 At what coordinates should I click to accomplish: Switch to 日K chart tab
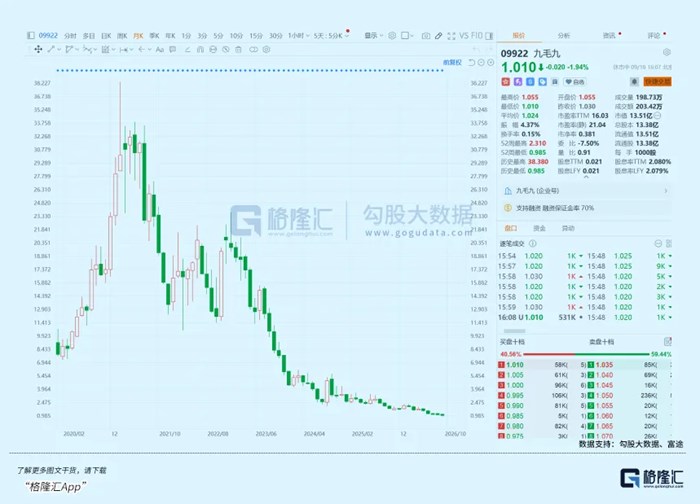click(x=106, y=36)
